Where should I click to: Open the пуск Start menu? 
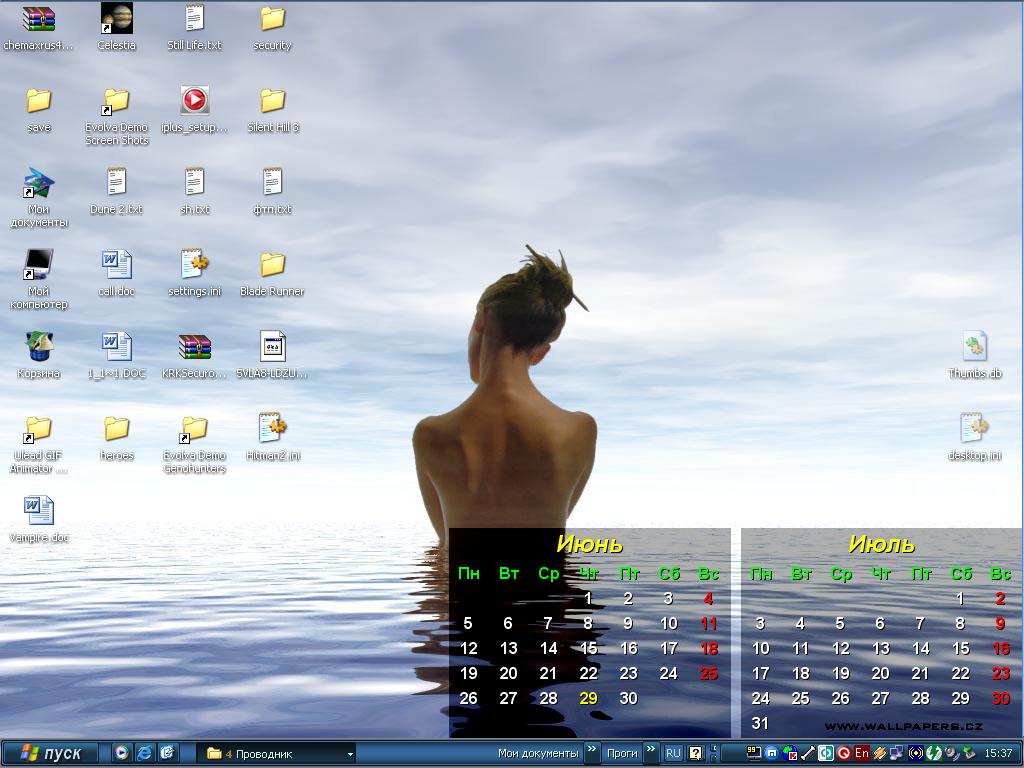tap(51, 753)
